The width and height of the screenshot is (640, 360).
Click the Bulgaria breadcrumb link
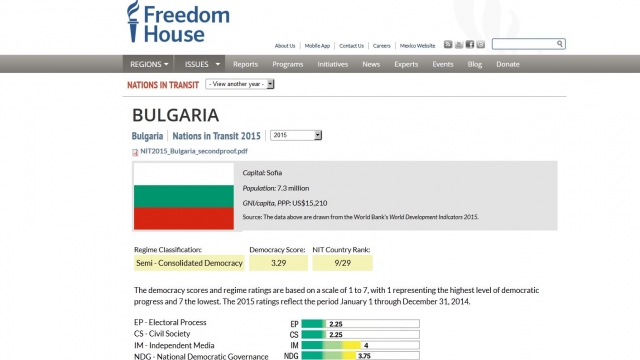[x=147, y=136]
